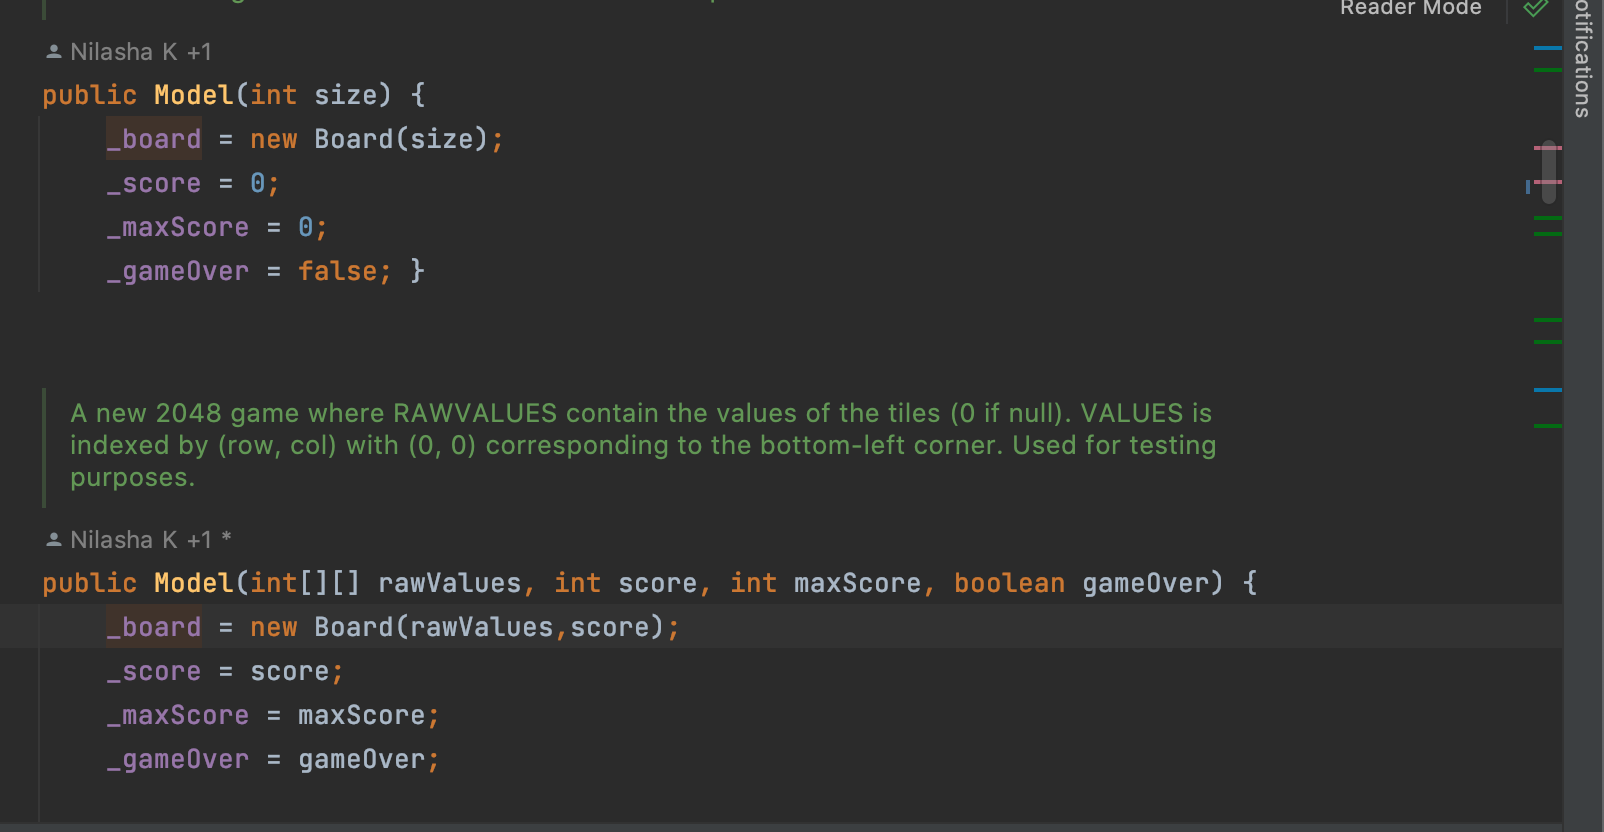Click the topmost blue stripe marker

click(x=1547, y=48)
